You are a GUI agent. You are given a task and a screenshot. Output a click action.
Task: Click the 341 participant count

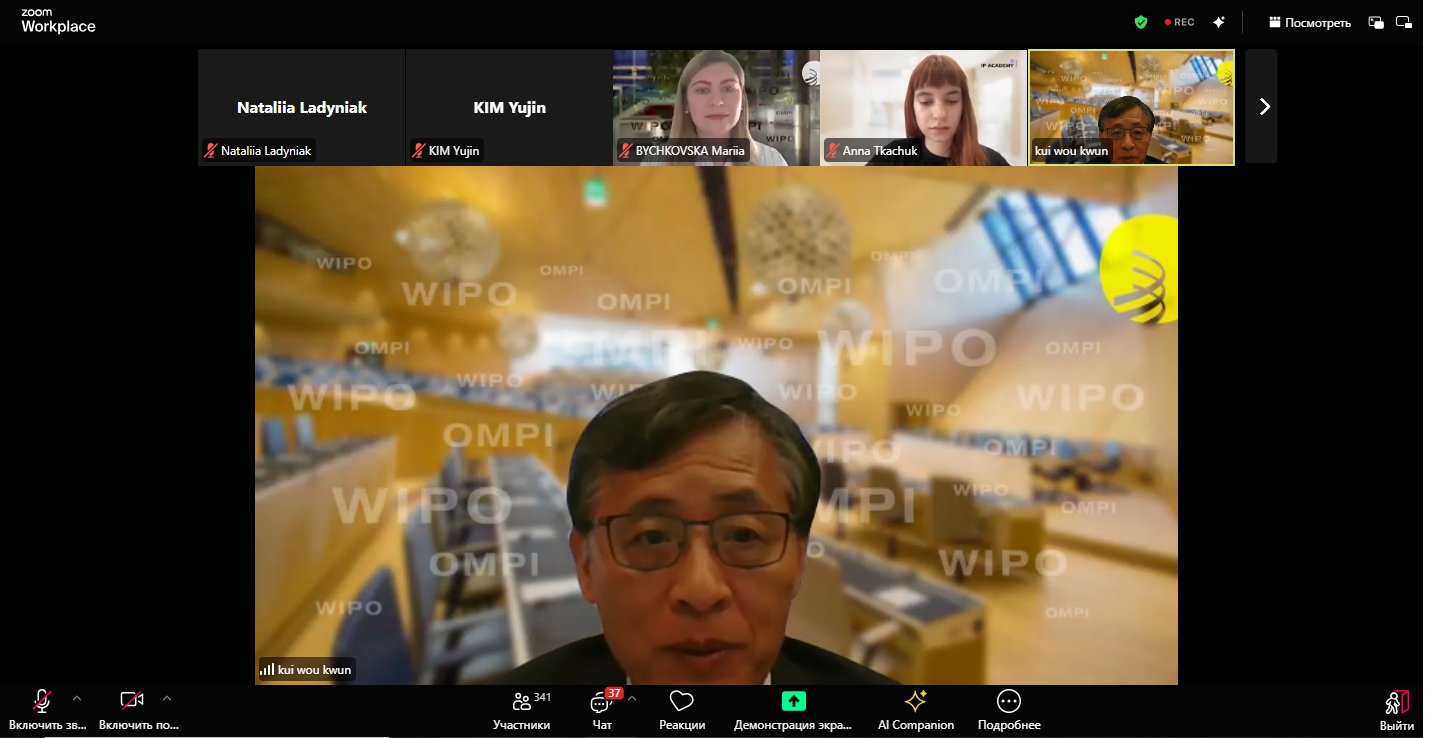click(x=543, y=697)
